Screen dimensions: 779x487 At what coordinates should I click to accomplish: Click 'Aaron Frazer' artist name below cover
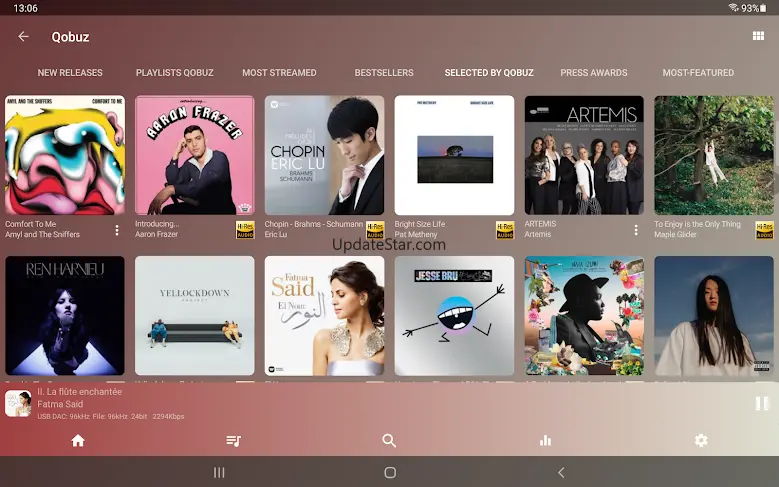click(156, 235)
